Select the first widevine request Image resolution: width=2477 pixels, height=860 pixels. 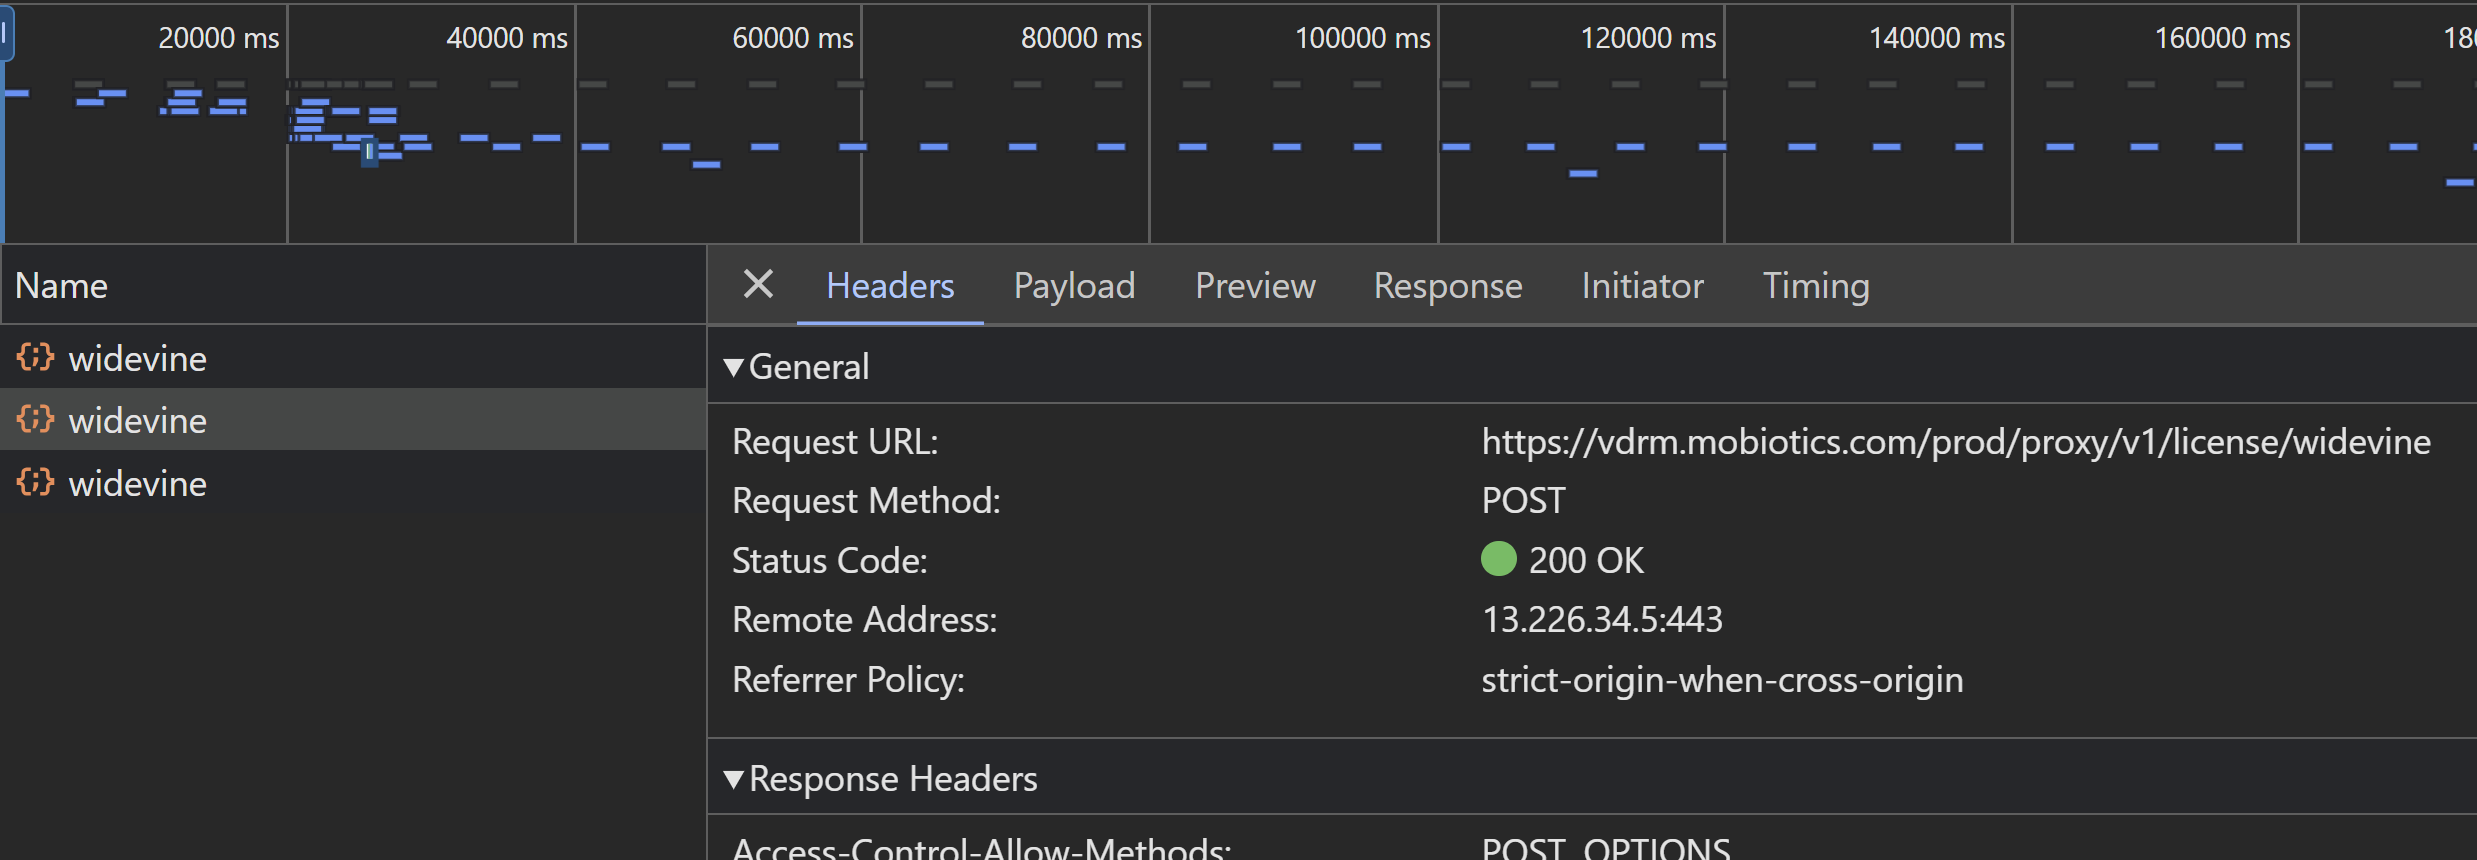[x=138, y=358]
